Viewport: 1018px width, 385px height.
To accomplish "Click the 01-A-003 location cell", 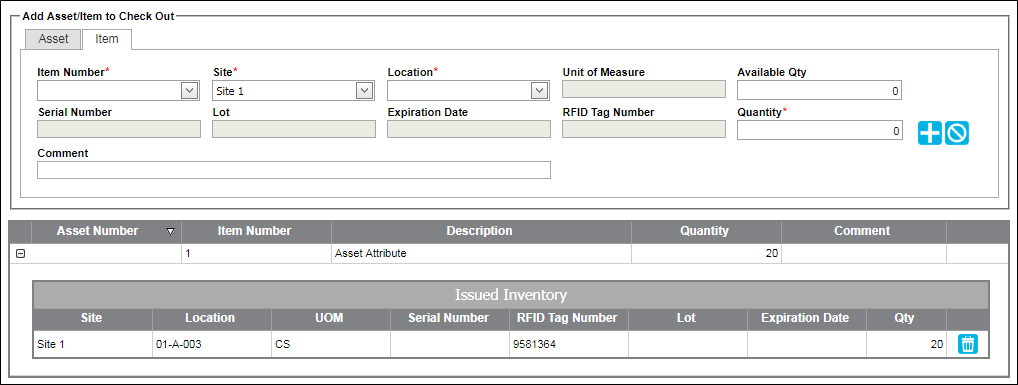I will click(x=212, y=344).
